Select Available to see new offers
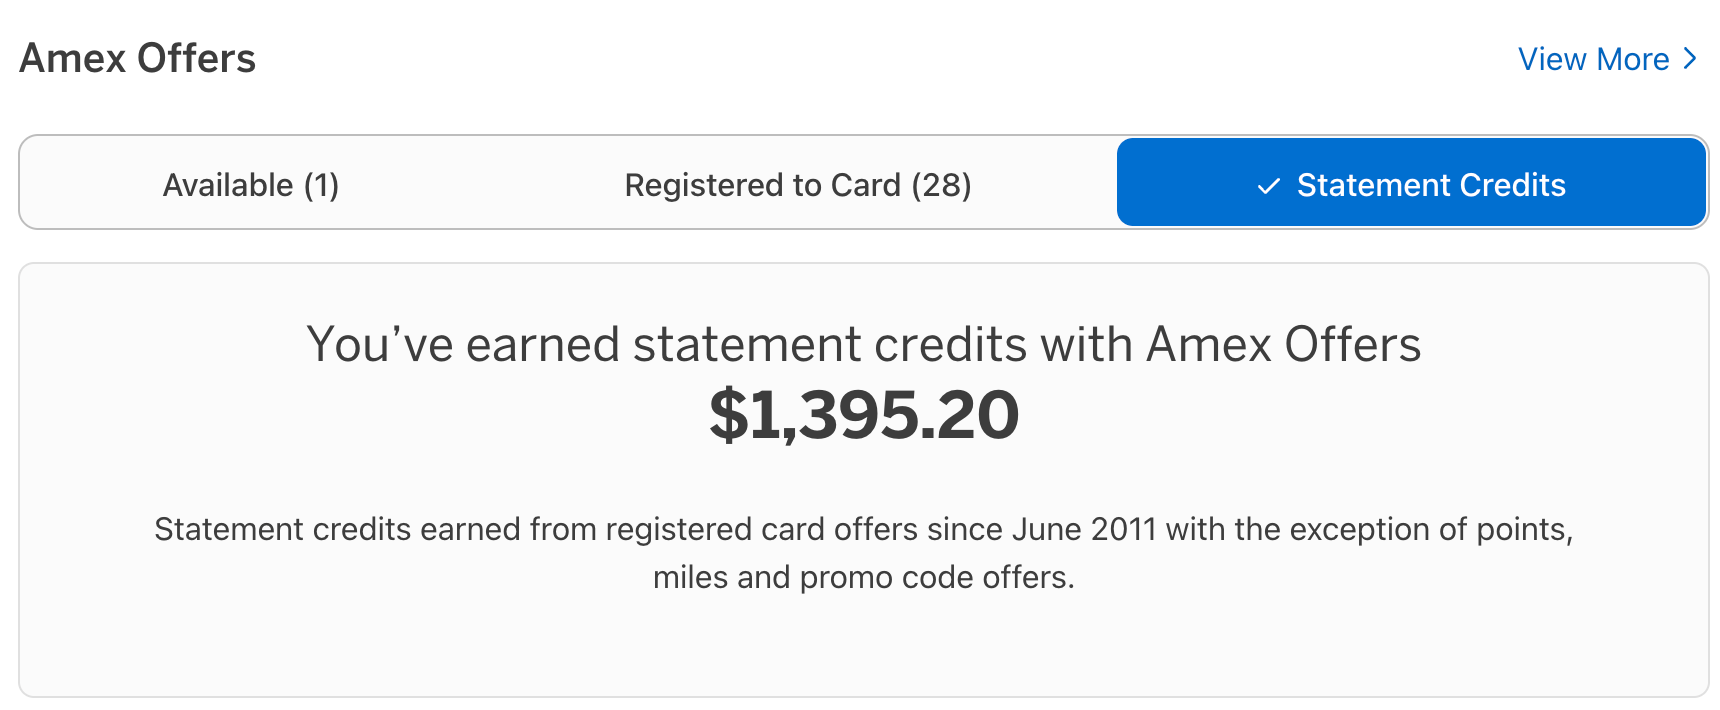The image size is (1720, 710). click(250, 184)
